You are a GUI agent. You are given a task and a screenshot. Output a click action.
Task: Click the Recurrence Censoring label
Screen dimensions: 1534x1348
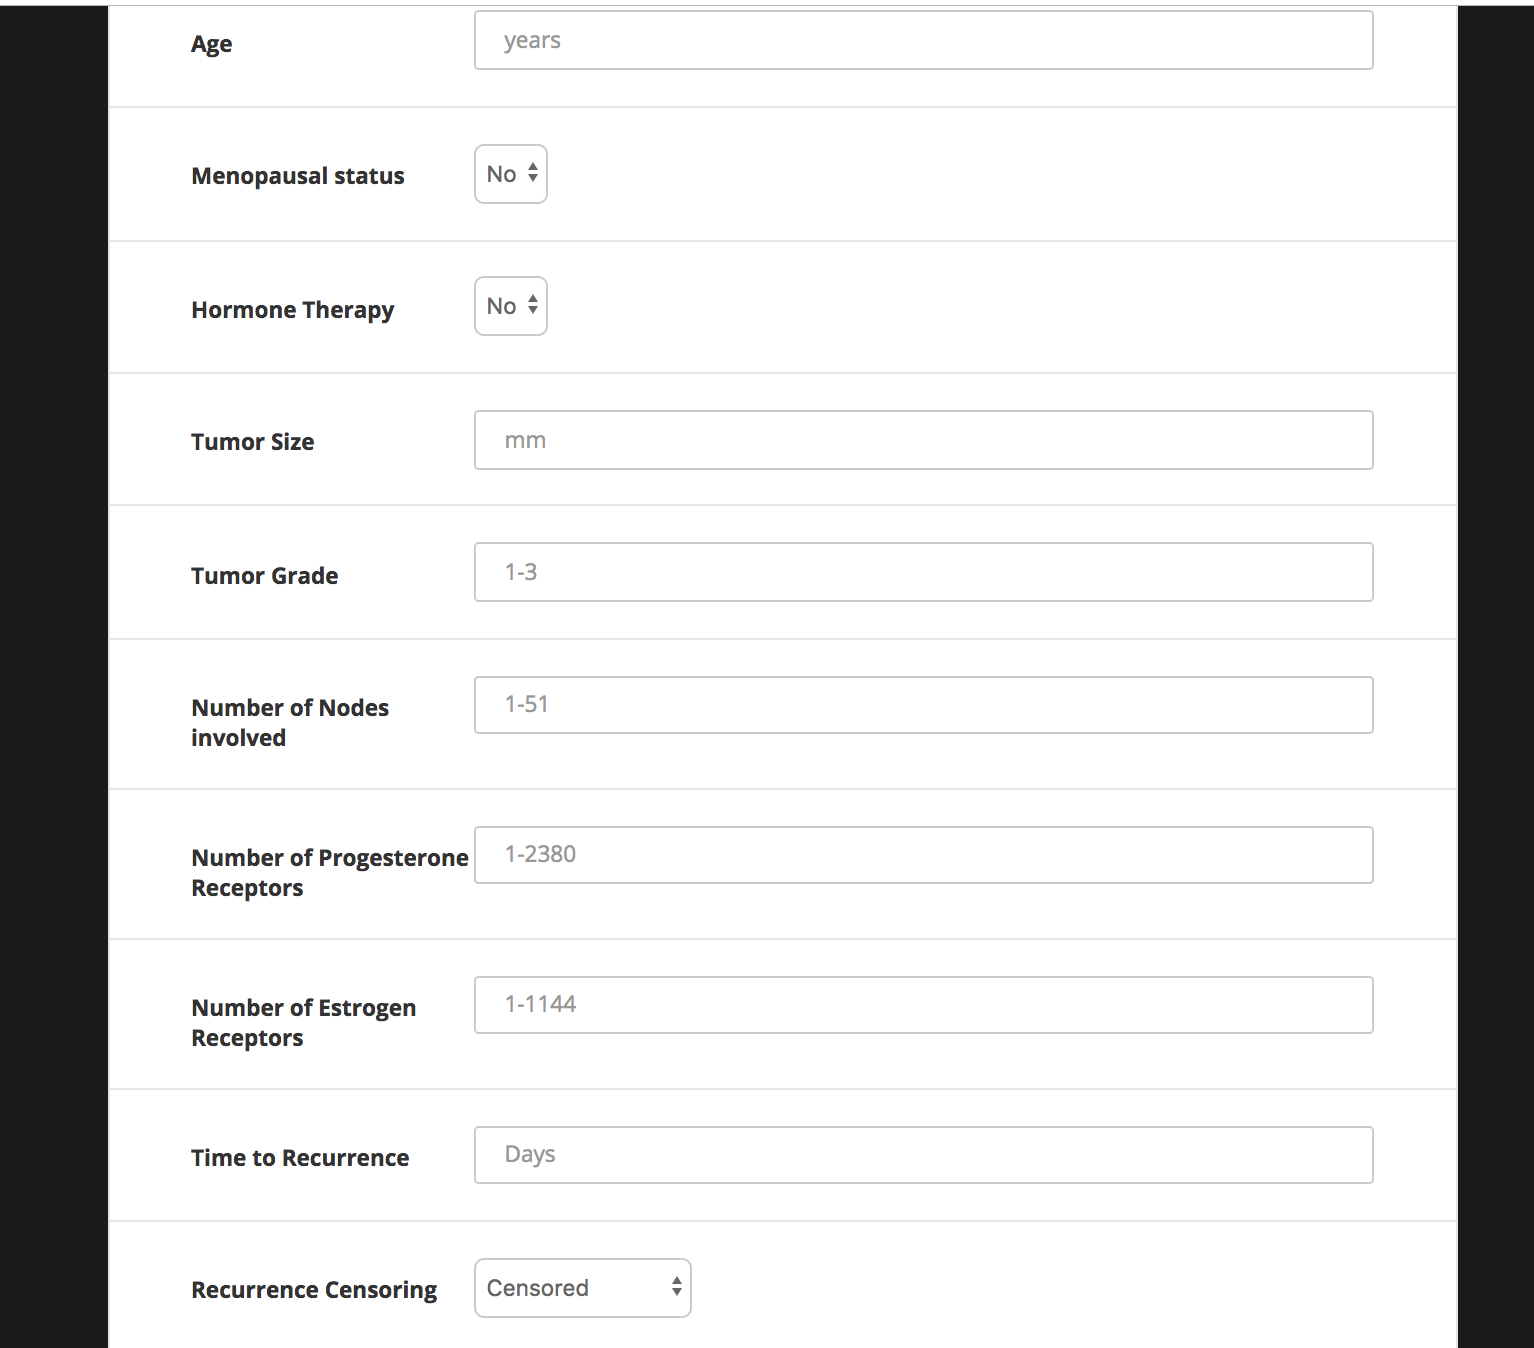(314, 1290)
